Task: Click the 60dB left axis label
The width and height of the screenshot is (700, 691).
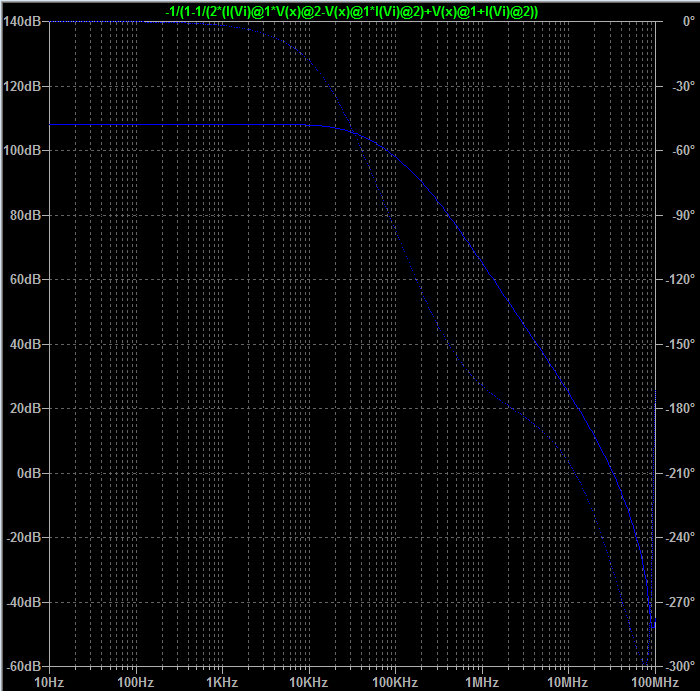Action: click(x=25, y=279)
